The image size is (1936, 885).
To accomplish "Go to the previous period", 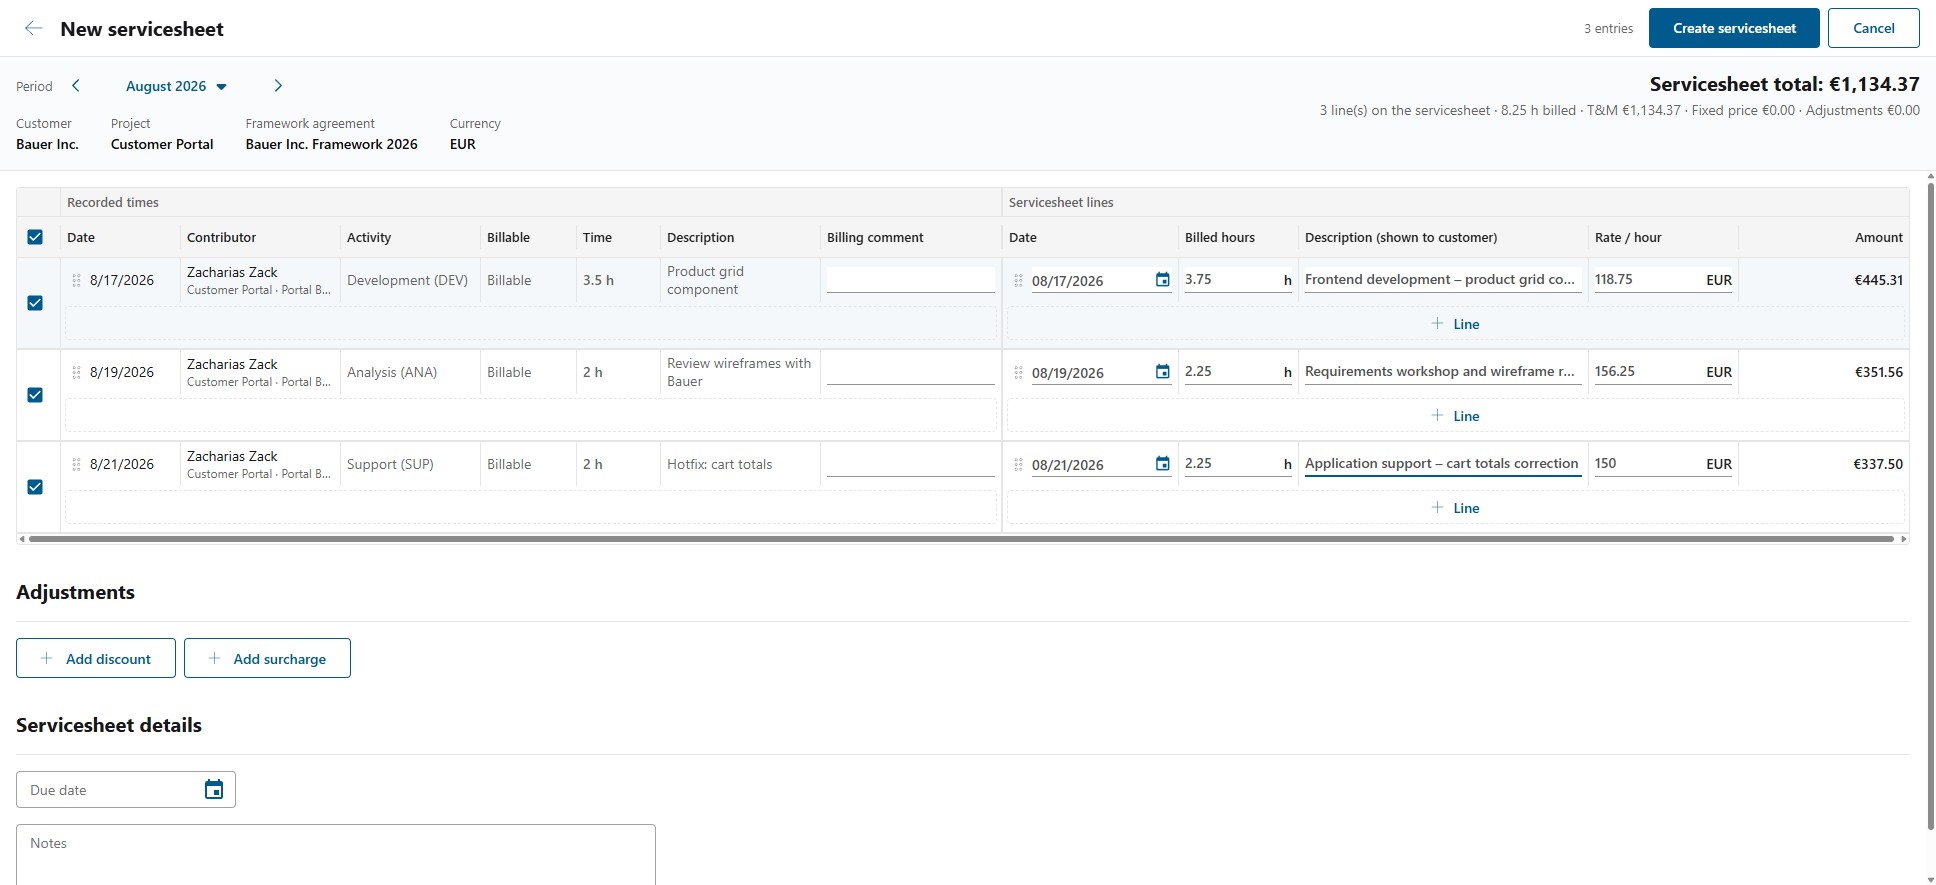I will pyautogui.click(x=76, y=86).
